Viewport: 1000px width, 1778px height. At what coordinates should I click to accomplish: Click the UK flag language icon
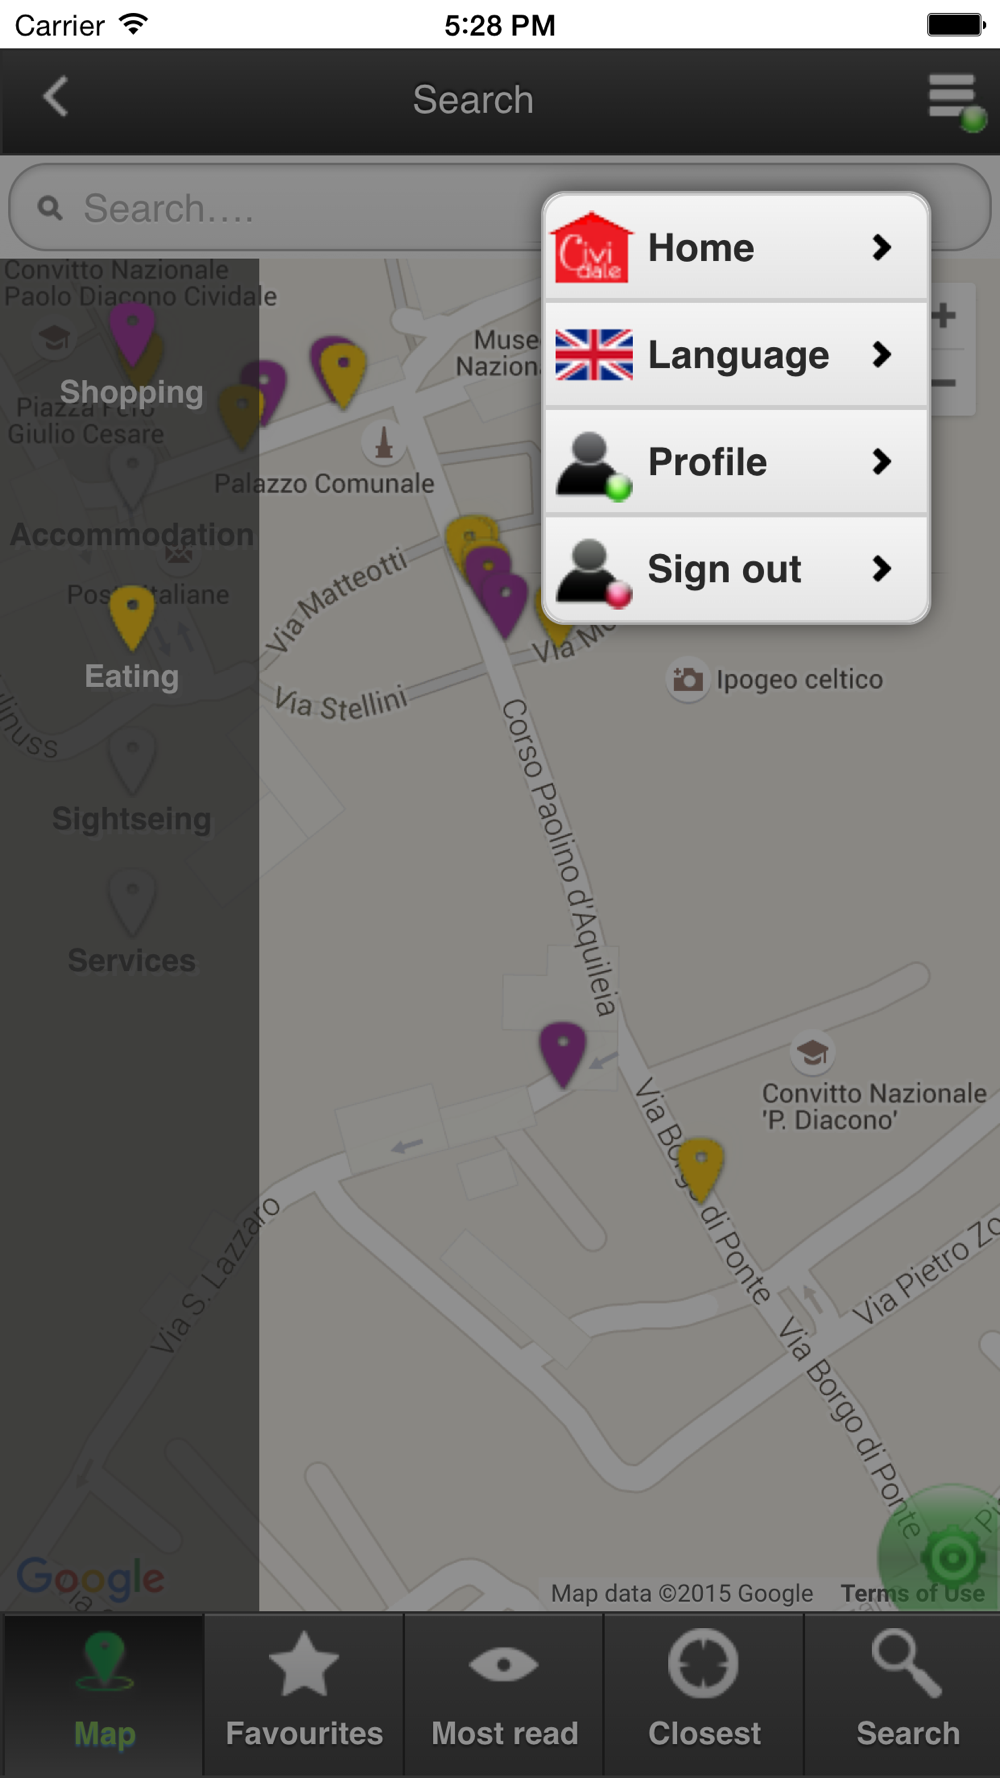coord(594,354)
